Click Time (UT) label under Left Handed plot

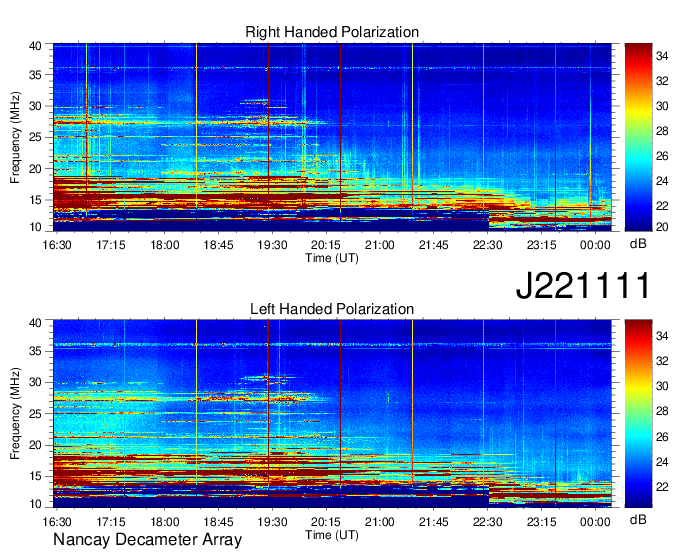332,535
